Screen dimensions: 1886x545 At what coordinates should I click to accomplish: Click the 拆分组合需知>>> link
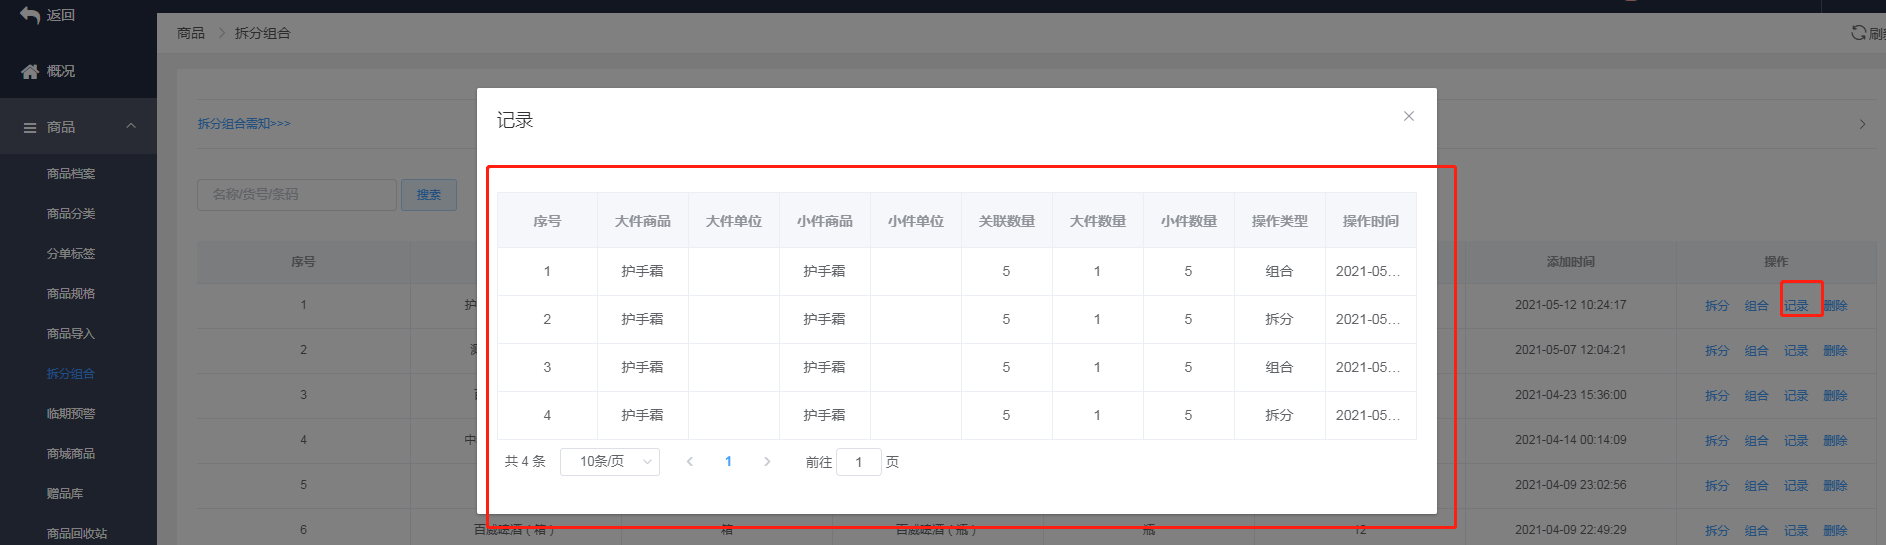coord(244,124)
